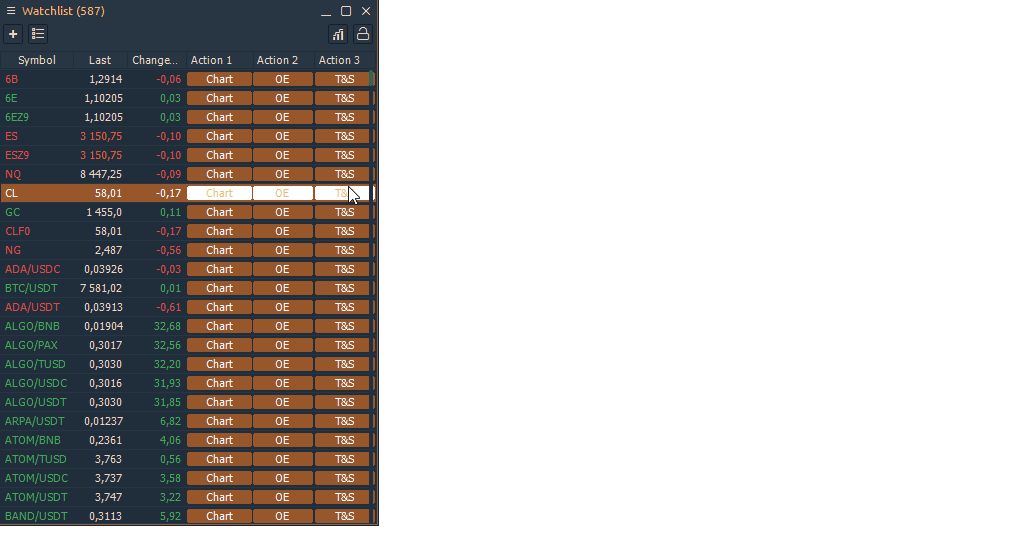Select the ESZ9 symbol
Screen dimensions: 1017x540
[x=18, y=155]
